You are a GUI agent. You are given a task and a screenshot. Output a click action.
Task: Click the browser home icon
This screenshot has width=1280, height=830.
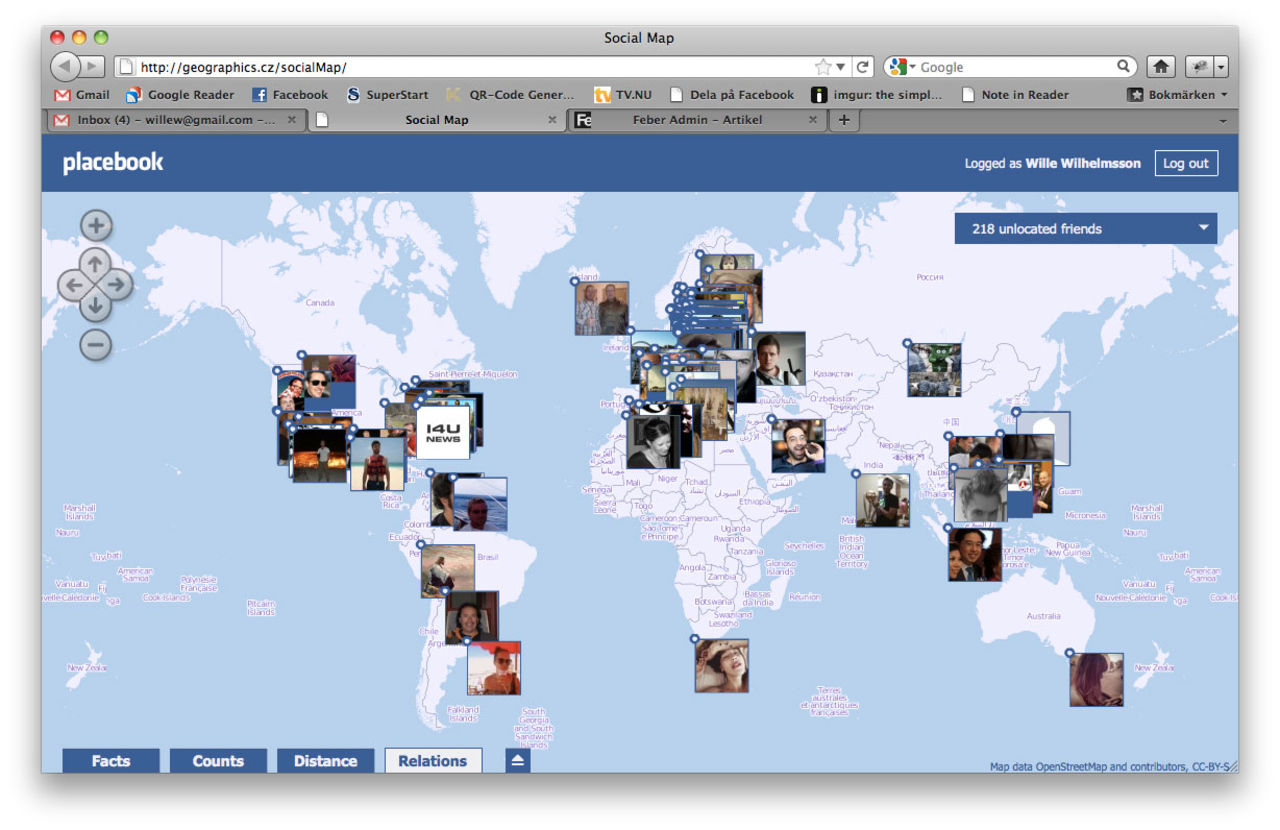pos(1160,67)
